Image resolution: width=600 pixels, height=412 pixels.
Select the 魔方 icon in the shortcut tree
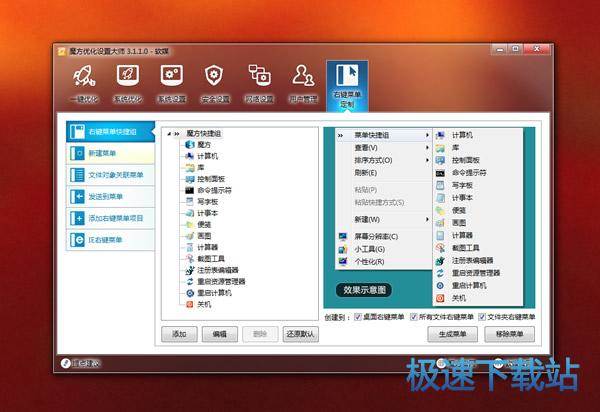190,145
